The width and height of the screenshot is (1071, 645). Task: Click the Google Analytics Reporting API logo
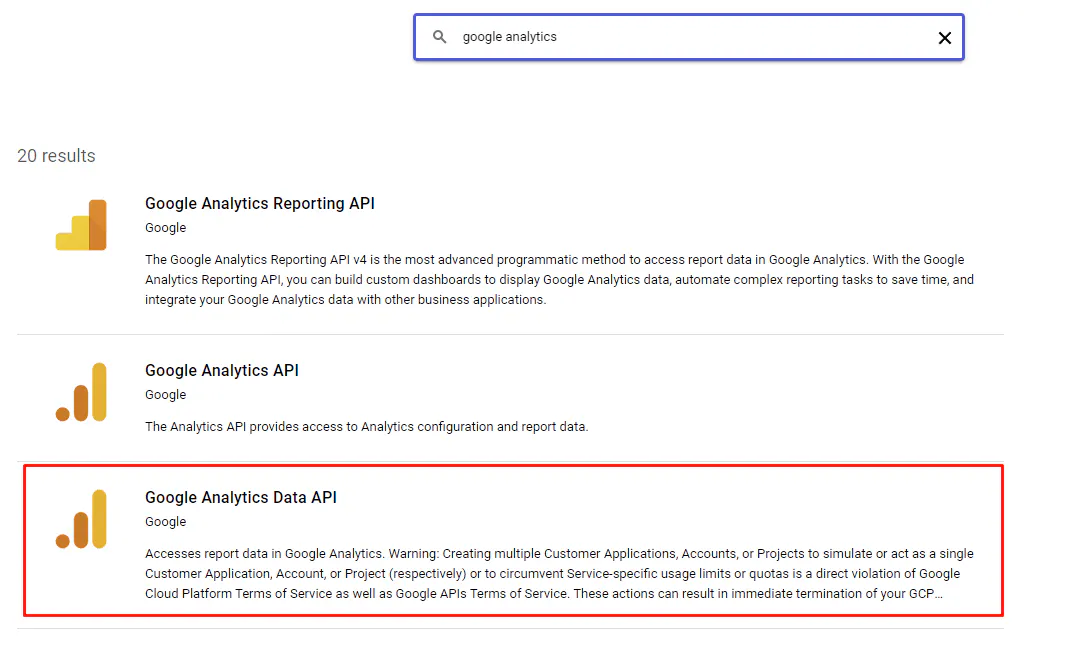click(x=81, y=225)
